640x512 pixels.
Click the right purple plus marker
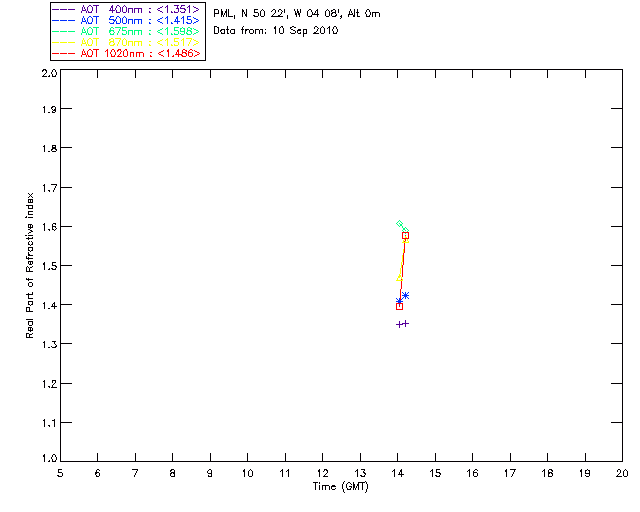point(405,324)
